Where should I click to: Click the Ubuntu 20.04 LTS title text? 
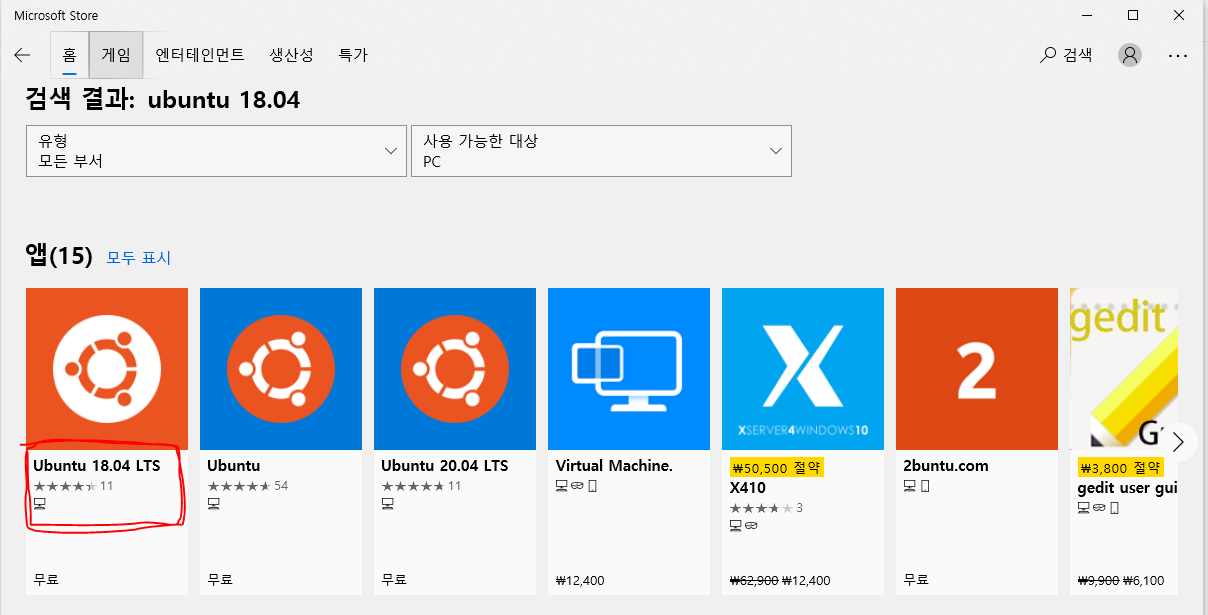445,466
